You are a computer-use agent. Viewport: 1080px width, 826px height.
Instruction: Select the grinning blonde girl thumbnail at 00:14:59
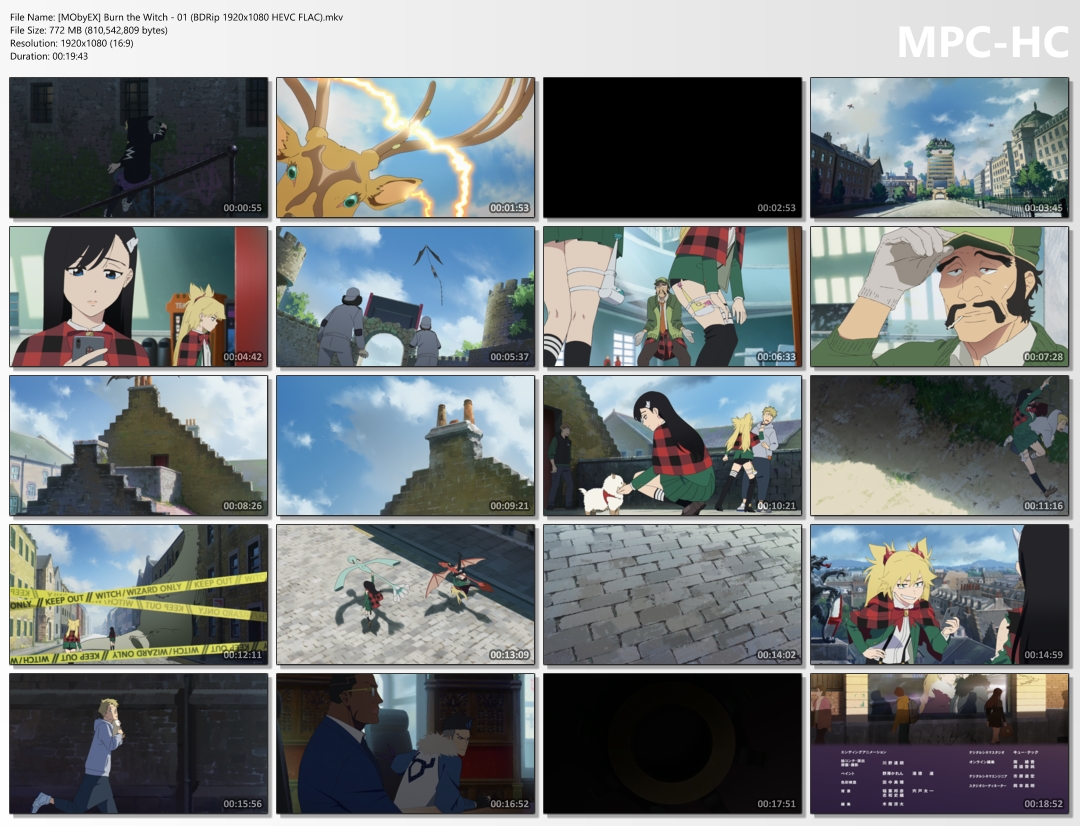pos(939,595)
